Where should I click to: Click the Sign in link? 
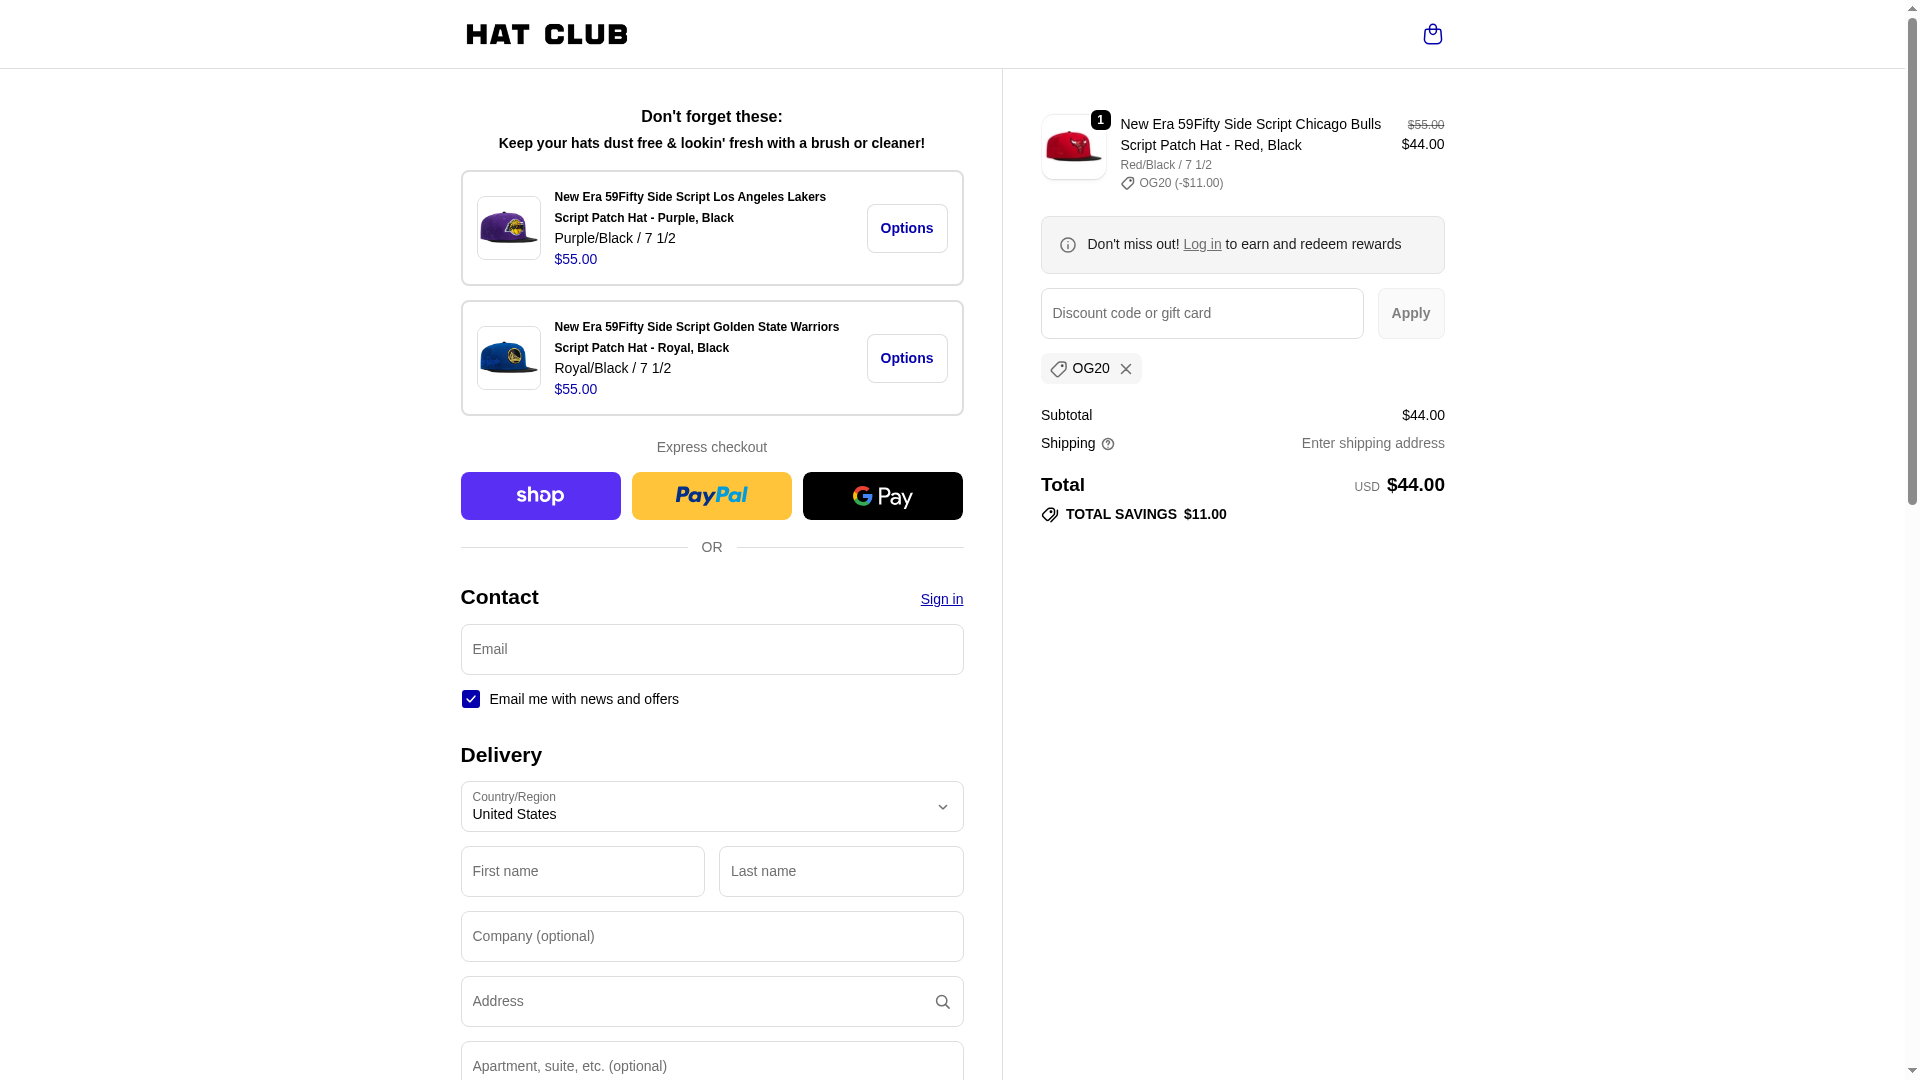pyautogui.click(x=941, y=599)
